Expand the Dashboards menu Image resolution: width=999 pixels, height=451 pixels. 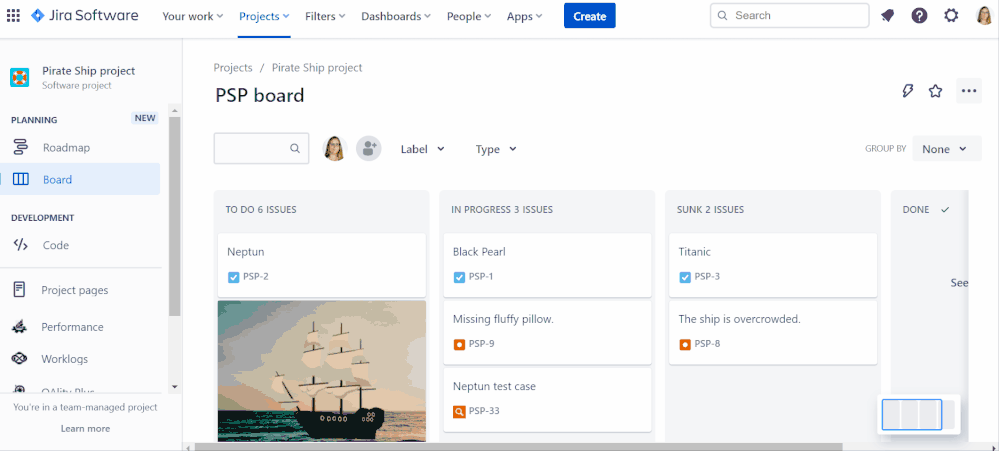click(396, 17)
